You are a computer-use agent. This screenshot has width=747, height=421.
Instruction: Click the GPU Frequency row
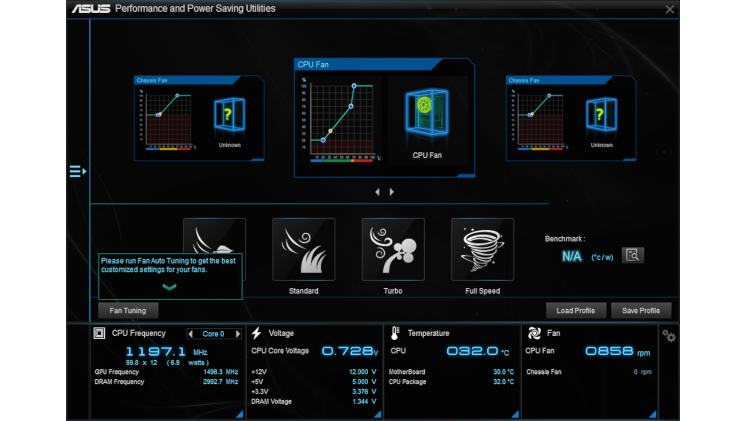(x=166, y=372)
